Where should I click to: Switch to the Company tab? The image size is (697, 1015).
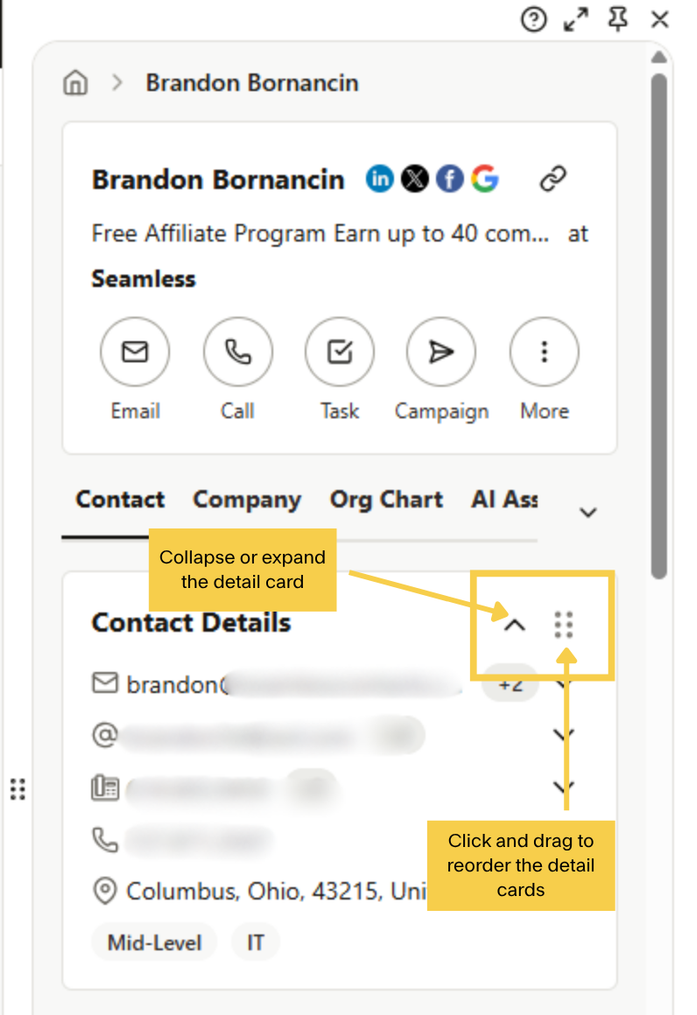(x=247, y=500)
